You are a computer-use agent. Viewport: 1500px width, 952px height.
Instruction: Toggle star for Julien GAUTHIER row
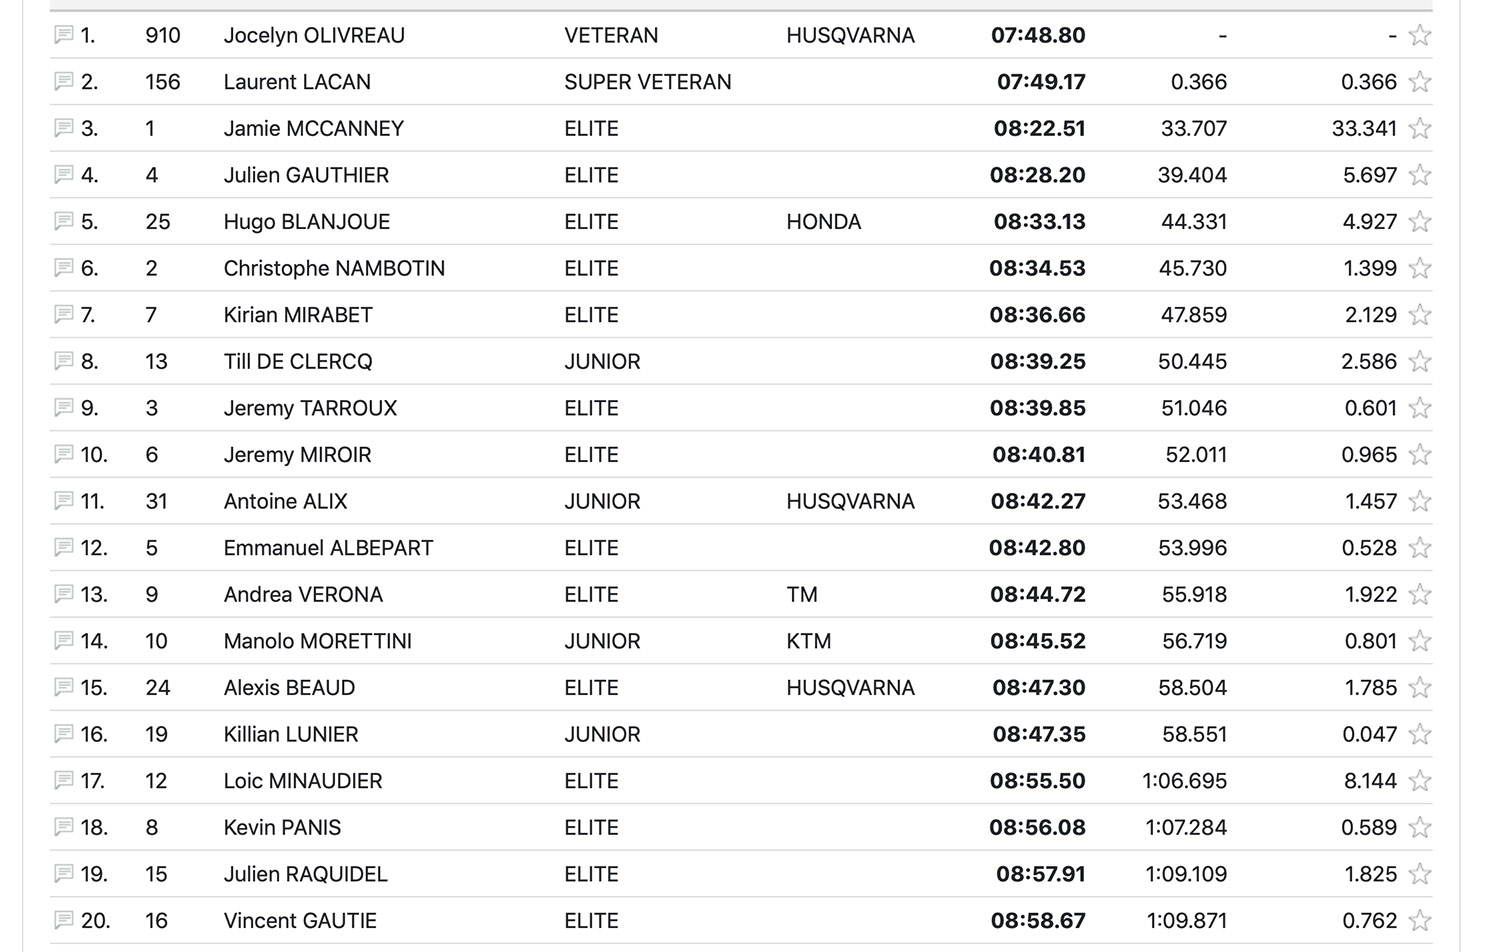(1419, 175)
